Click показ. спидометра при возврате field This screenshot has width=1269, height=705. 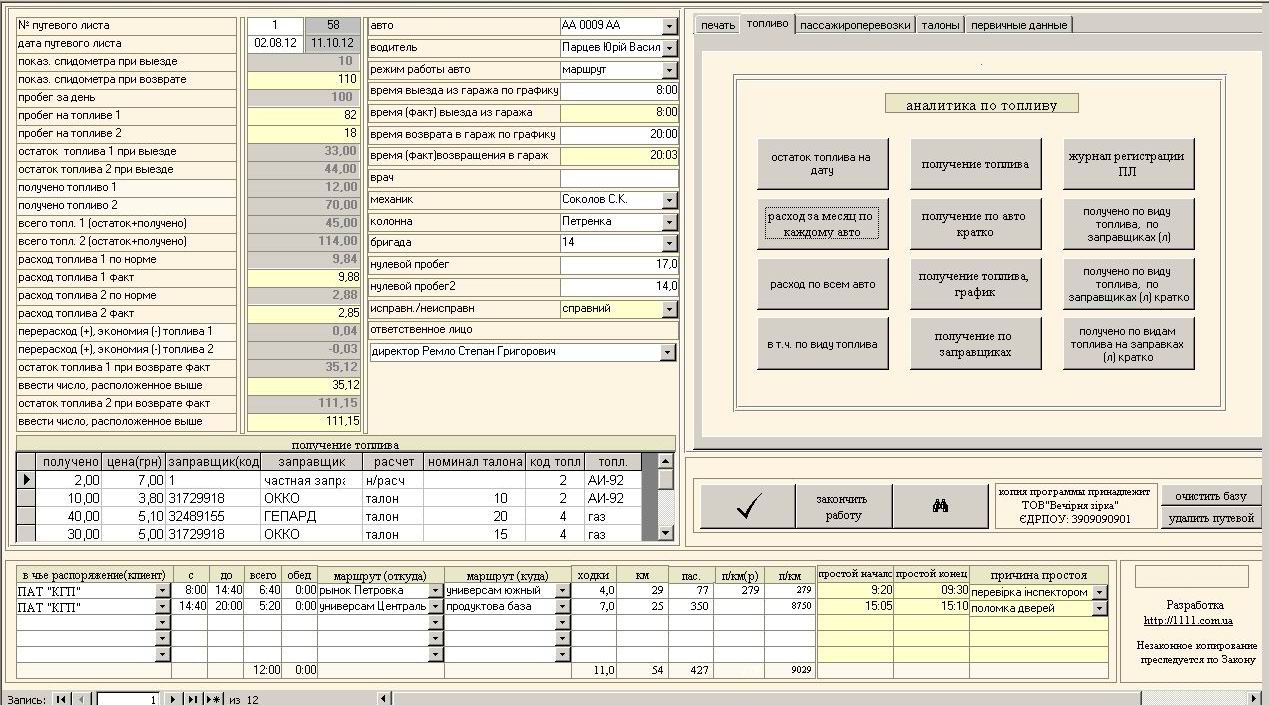point(303,80)
